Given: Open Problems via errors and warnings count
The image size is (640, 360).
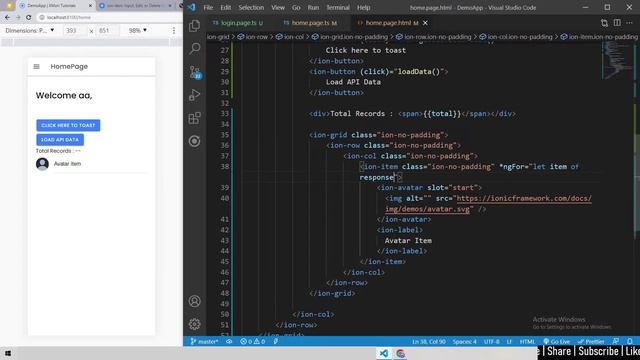Looking at the screenshot, I should pos(253,342).
